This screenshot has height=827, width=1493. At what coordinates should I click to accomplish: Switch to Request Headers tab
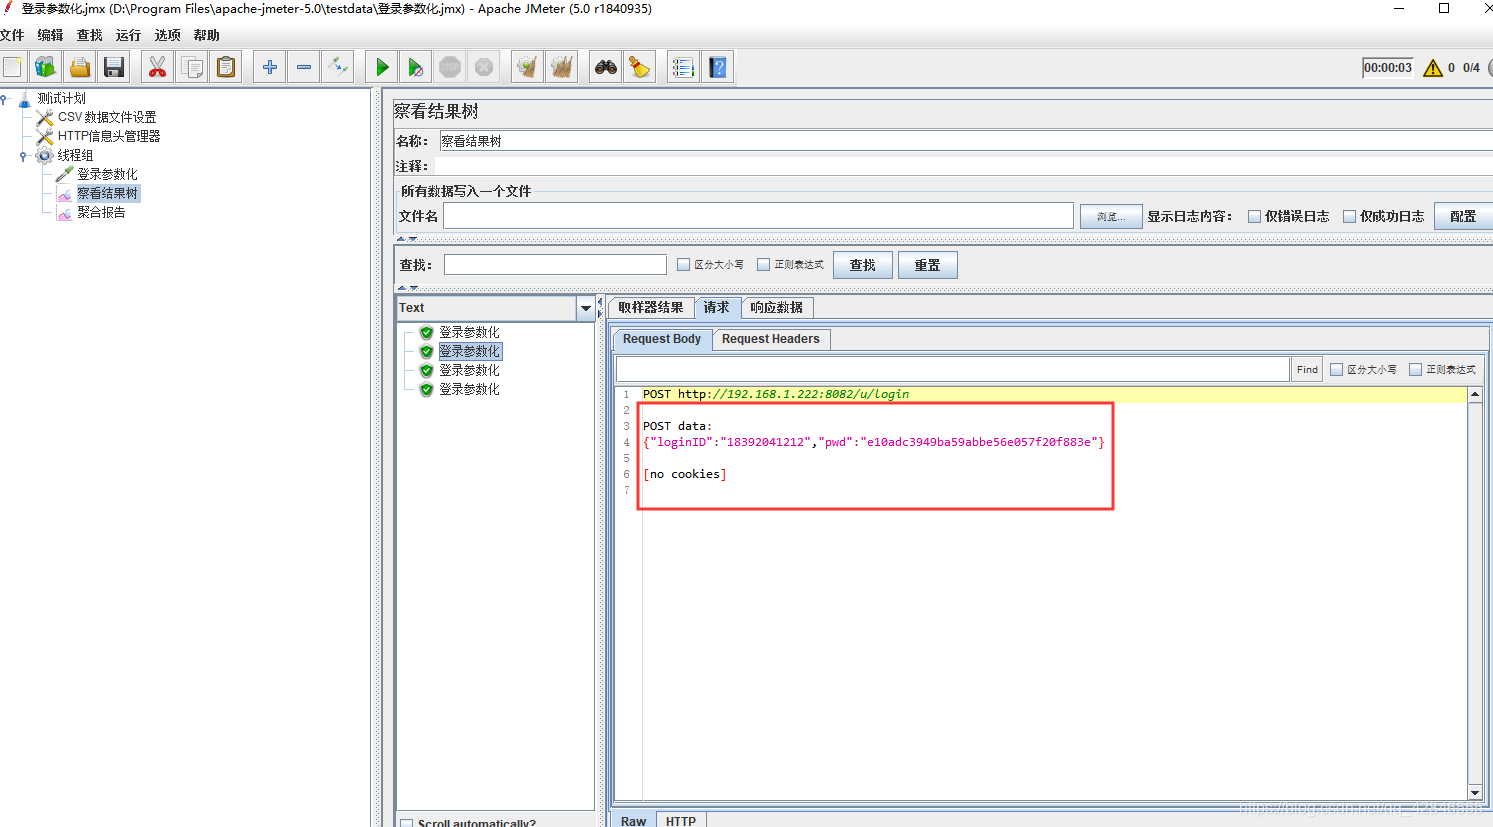tap(771, 339)
